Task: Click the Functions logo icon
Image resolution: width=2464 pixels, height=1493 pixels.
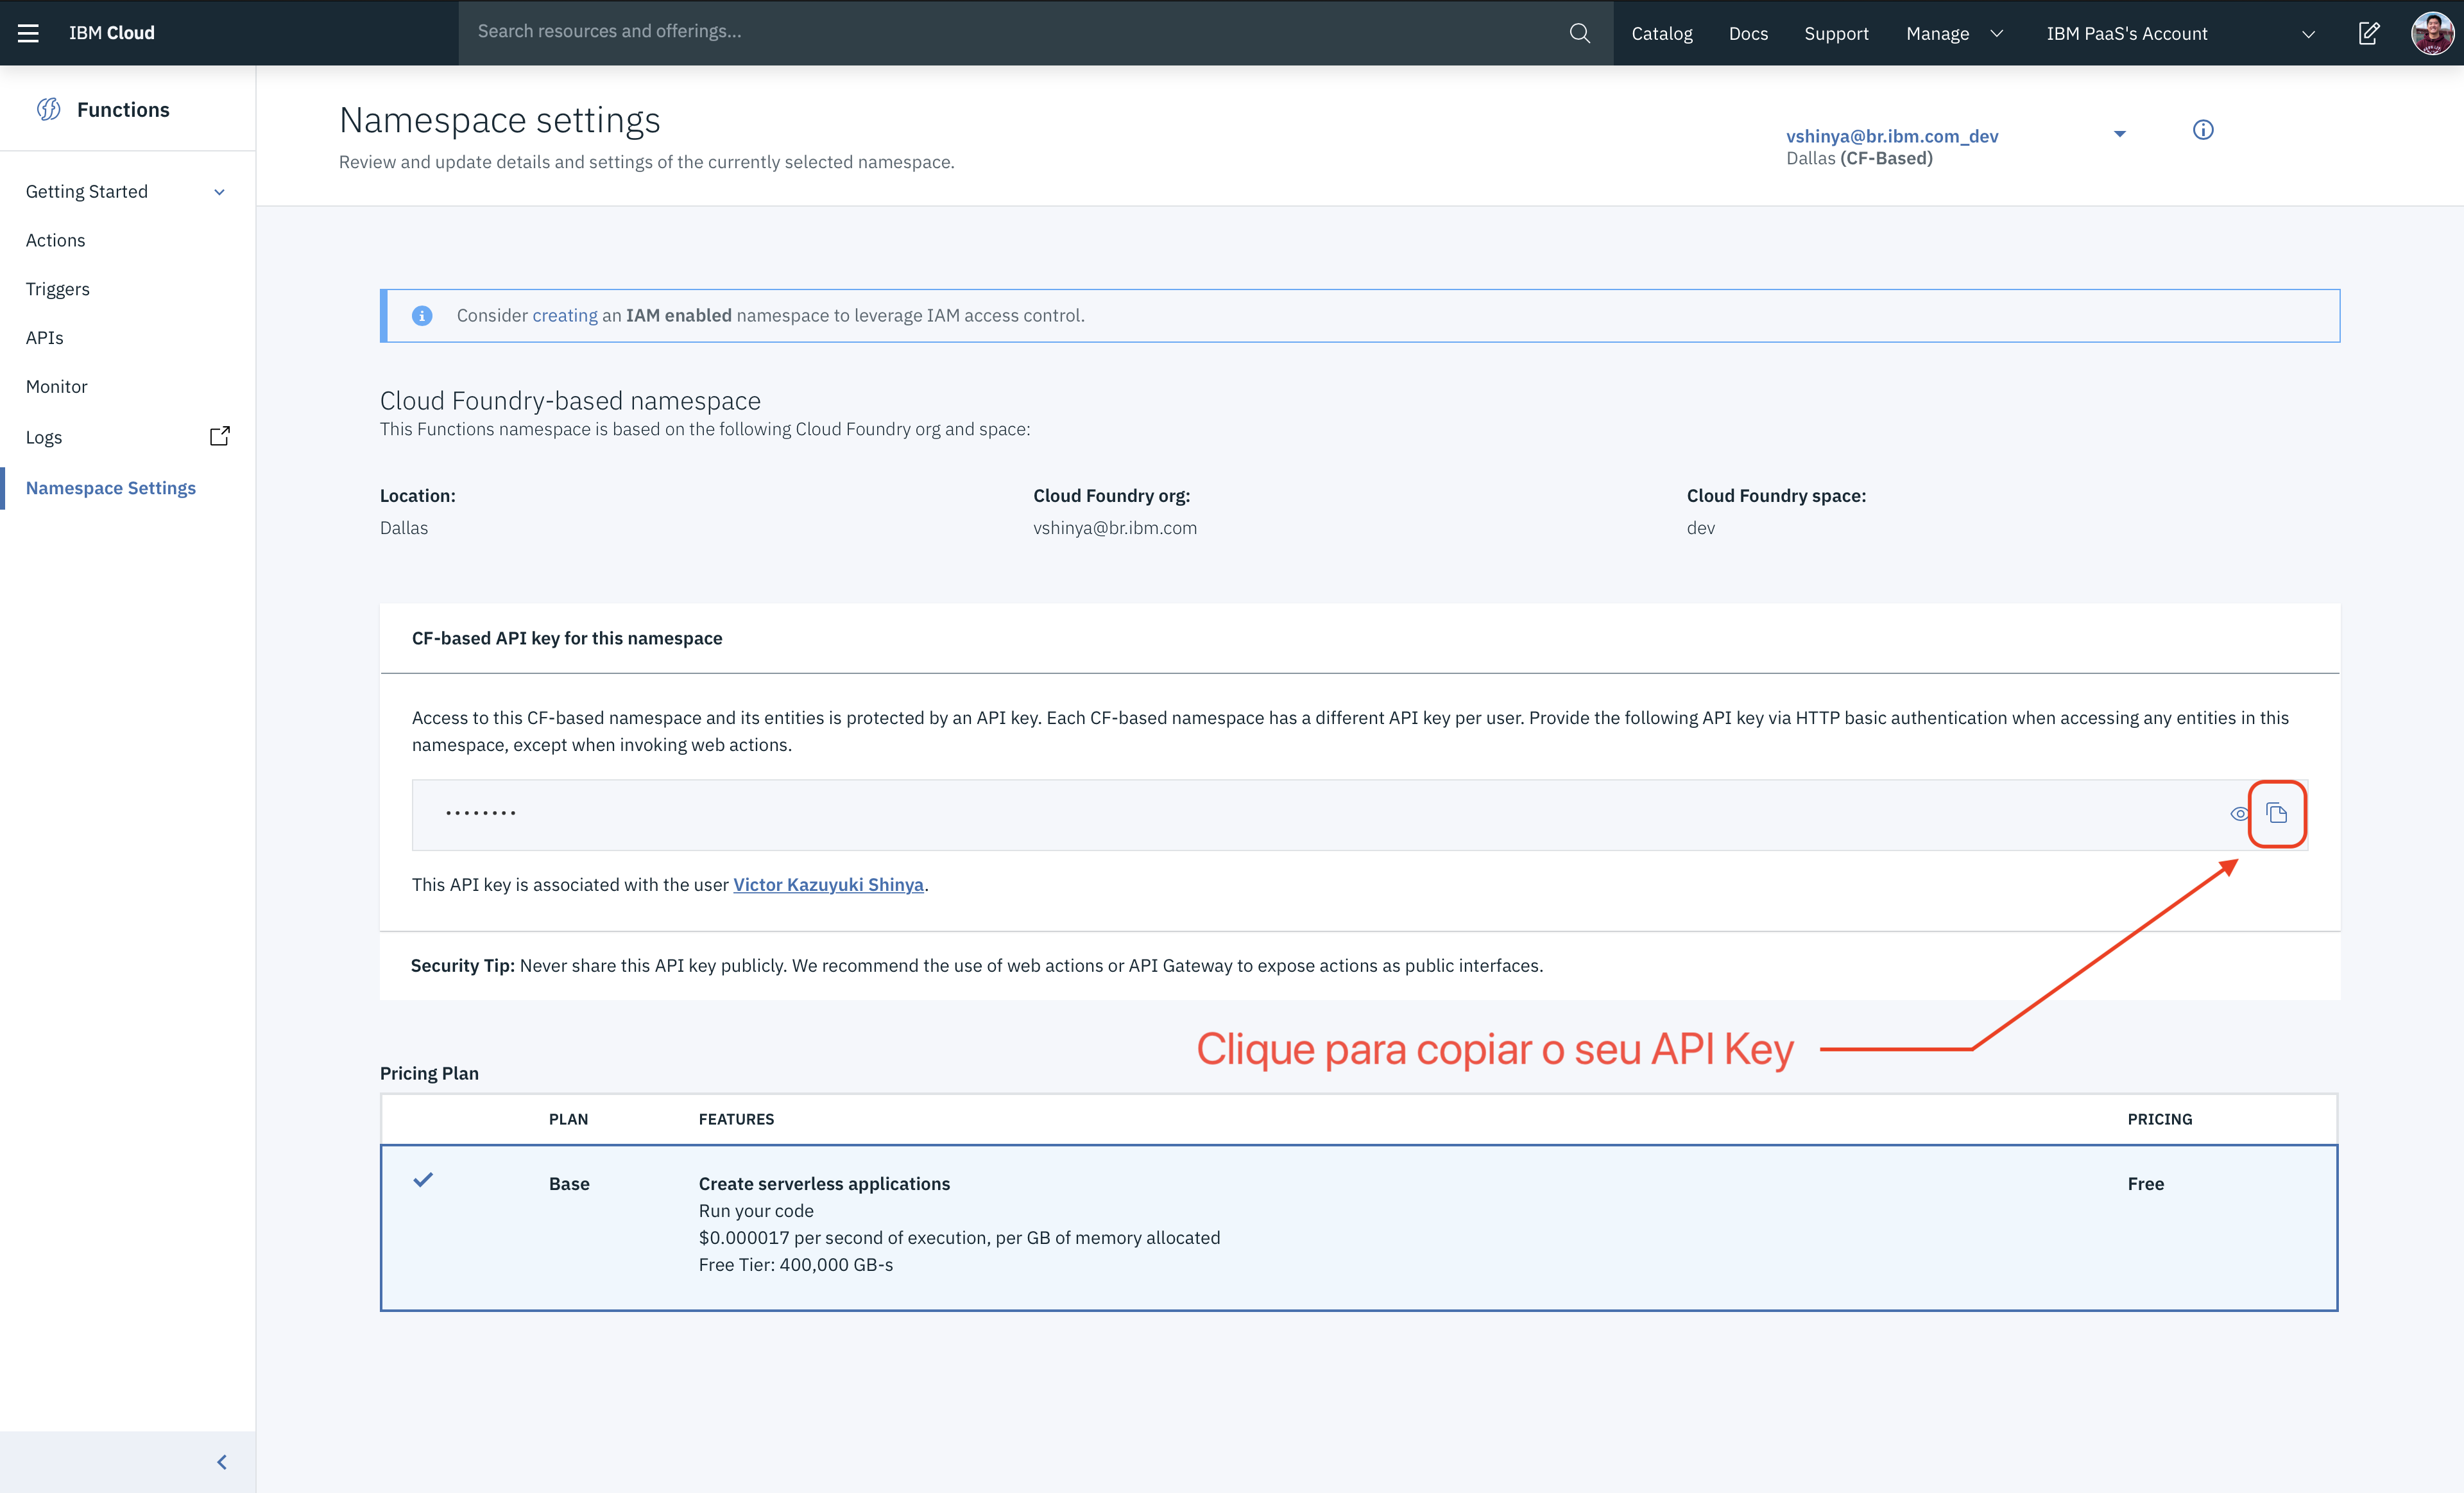Action: (x=48, y=109)
